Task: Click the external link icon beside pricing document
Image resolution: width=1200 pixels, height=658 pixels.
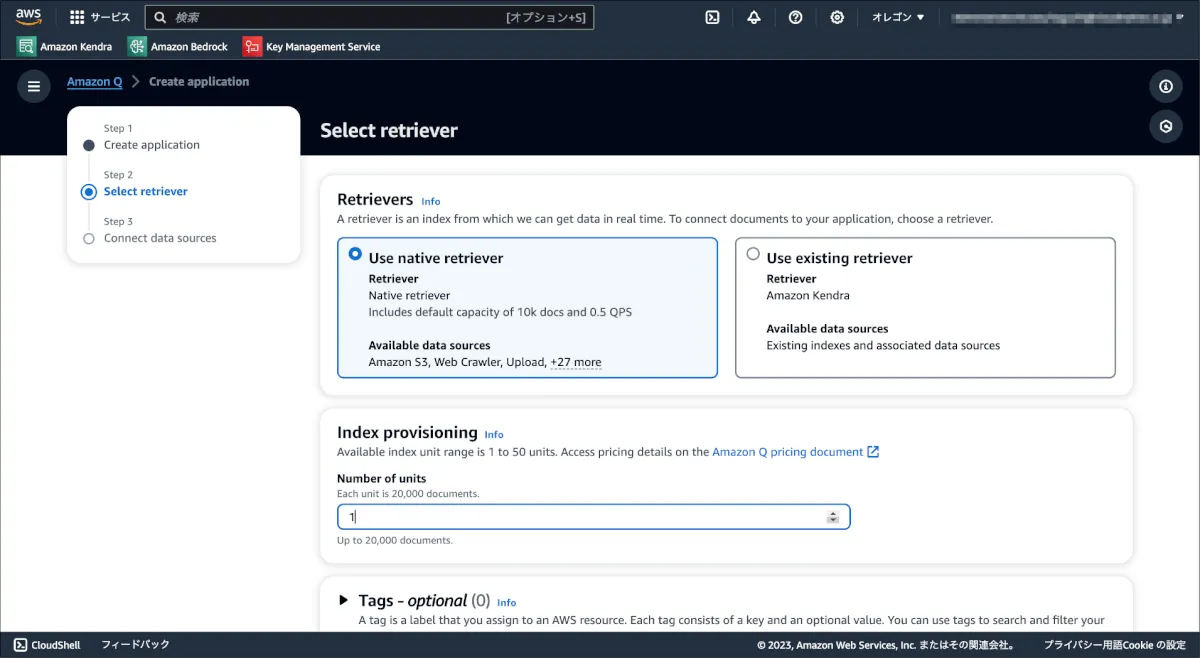Action: pos(873,452)
